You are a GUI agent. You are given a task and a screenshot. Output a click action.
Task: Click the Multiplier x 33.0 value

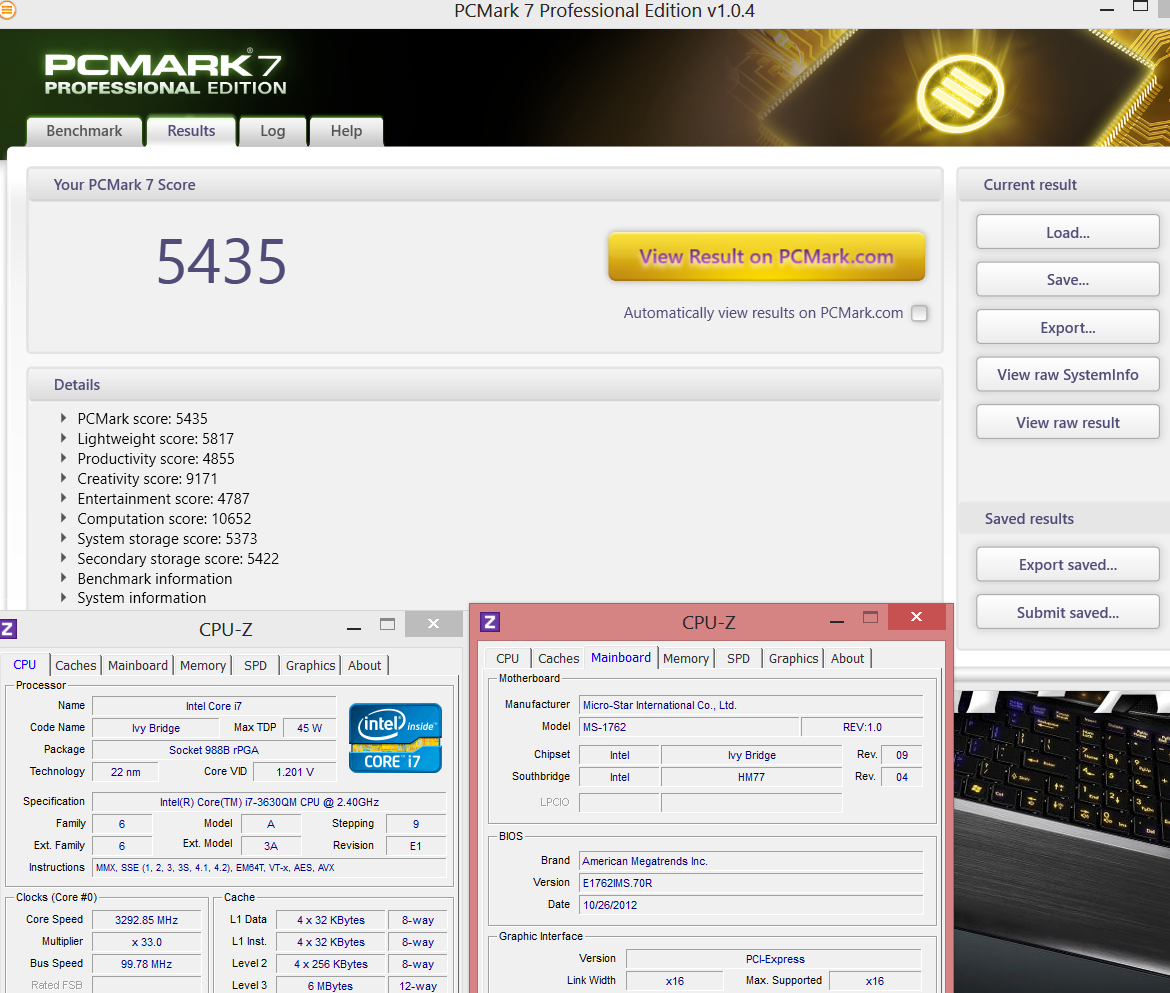(146, 942)
